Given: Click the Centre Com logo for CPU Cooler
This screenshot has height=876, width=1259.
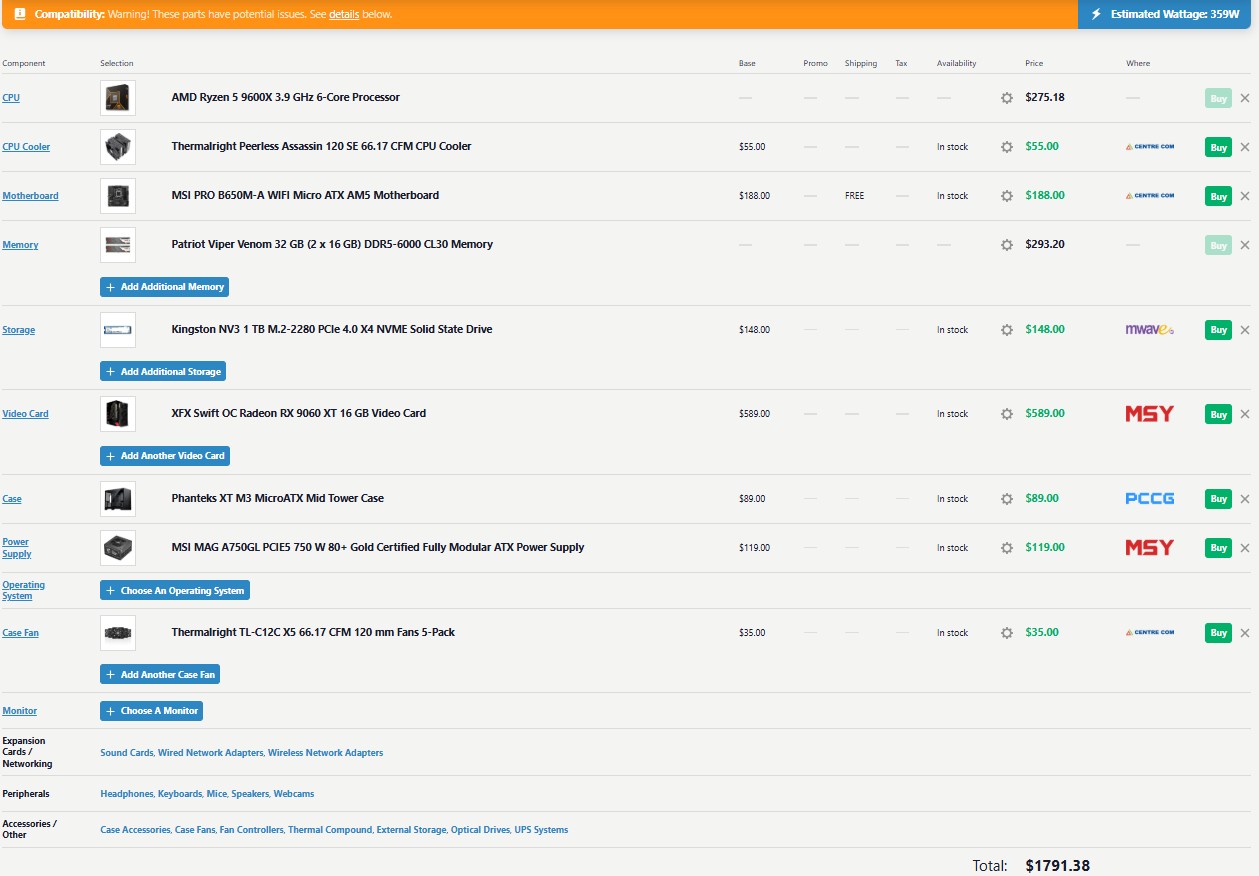Looking at the screenshot, I should [1150, 147].
